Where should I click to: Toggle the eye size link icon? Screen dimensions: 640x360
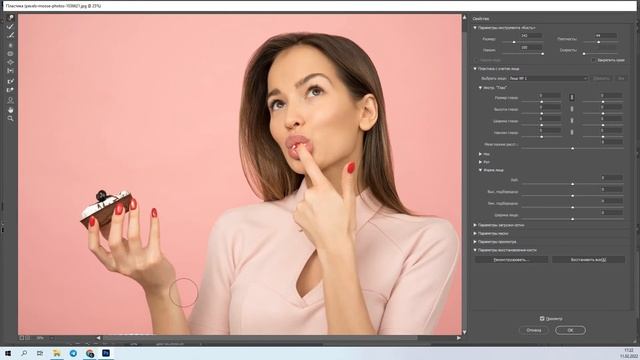point(572,97)
